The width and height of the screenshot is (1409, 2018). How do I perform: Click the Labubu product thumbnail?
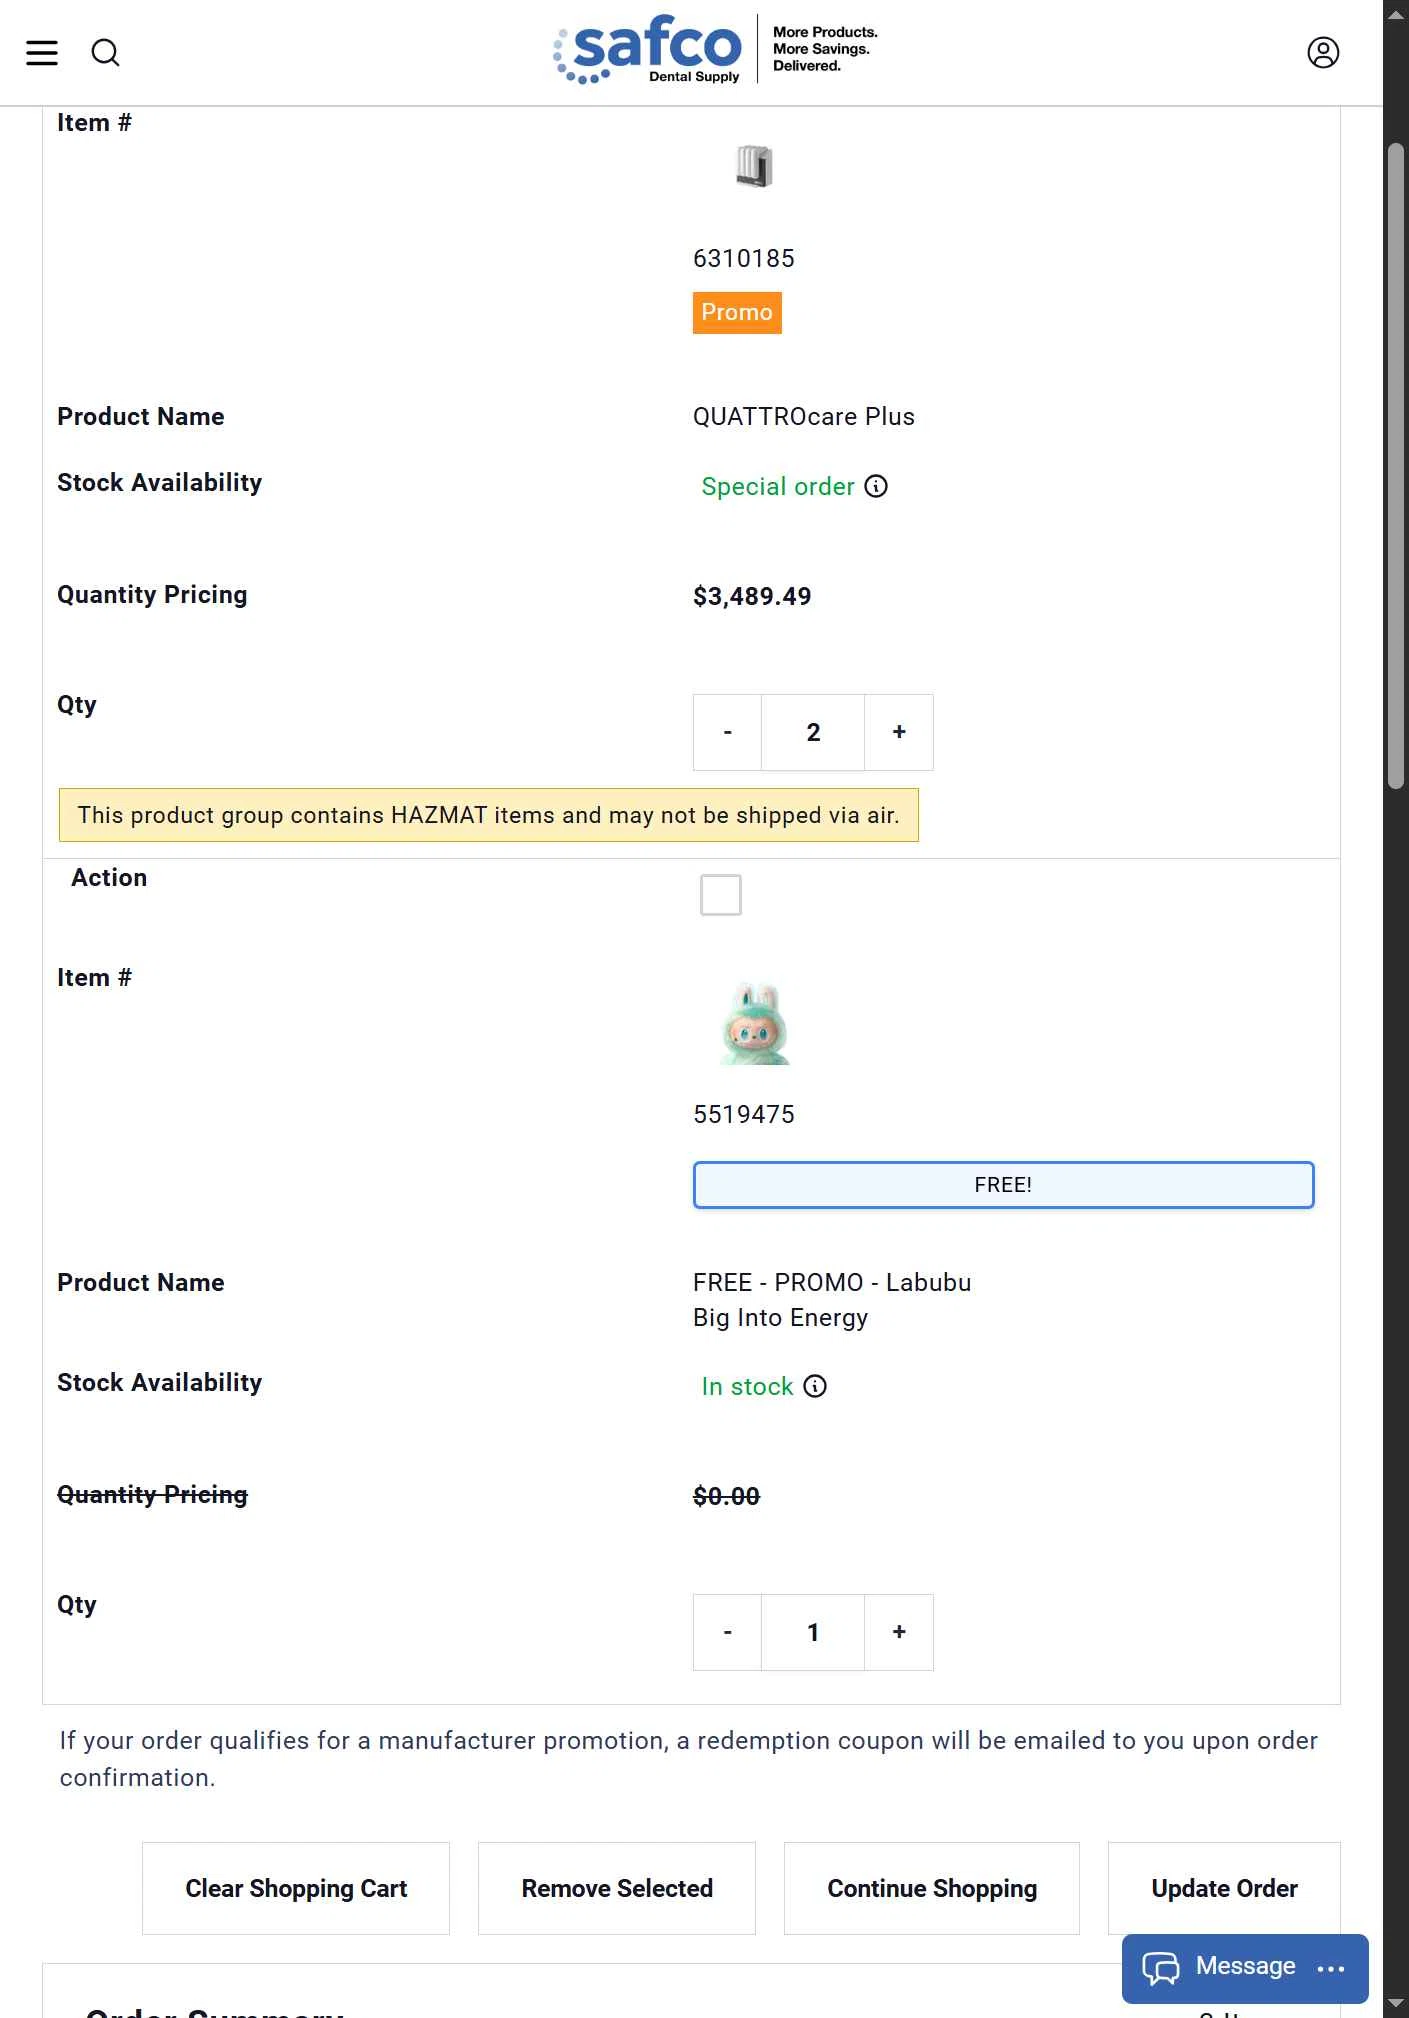point(755,1023)
